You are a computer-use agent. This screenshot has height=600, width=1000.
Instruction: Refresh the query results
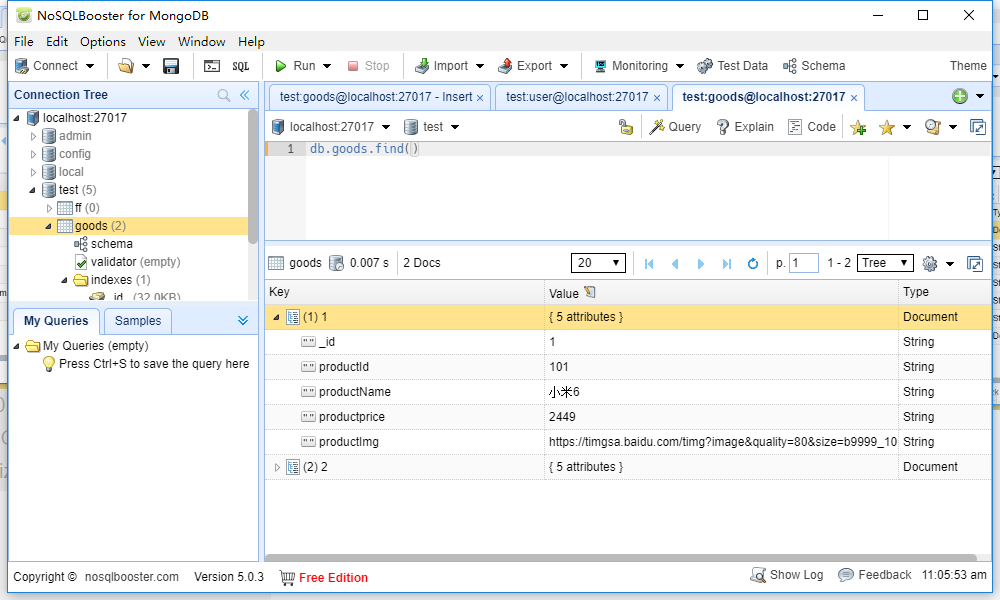(753, 262)
